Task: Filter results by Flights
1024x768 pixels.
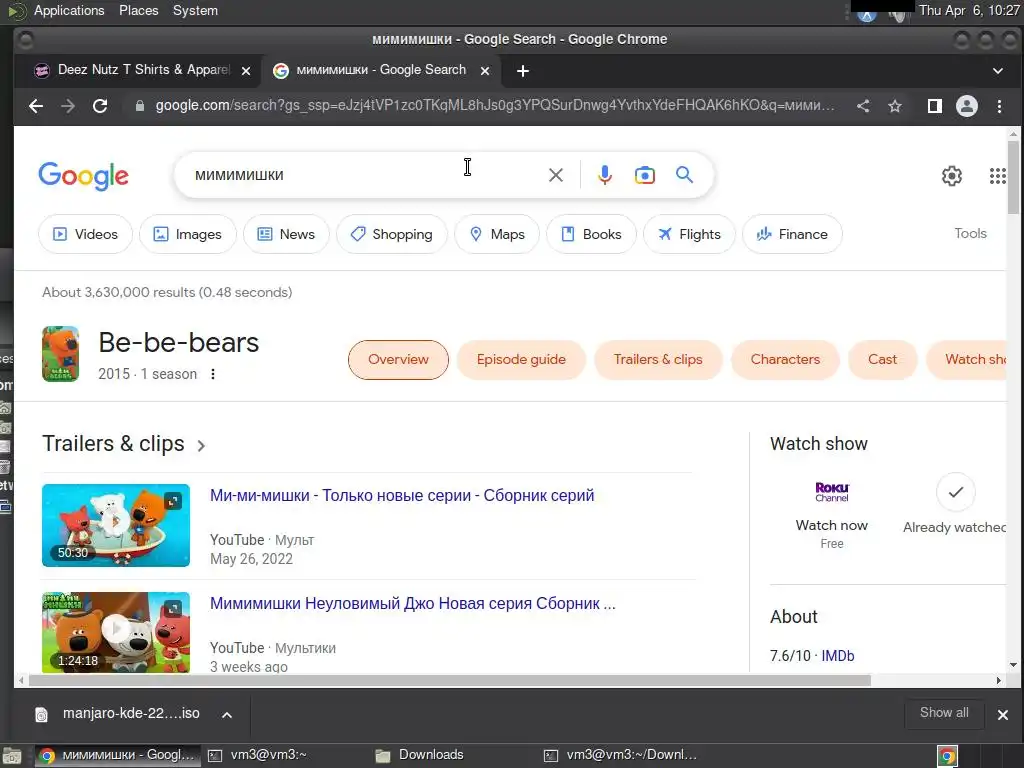Action: coord(689,234)
